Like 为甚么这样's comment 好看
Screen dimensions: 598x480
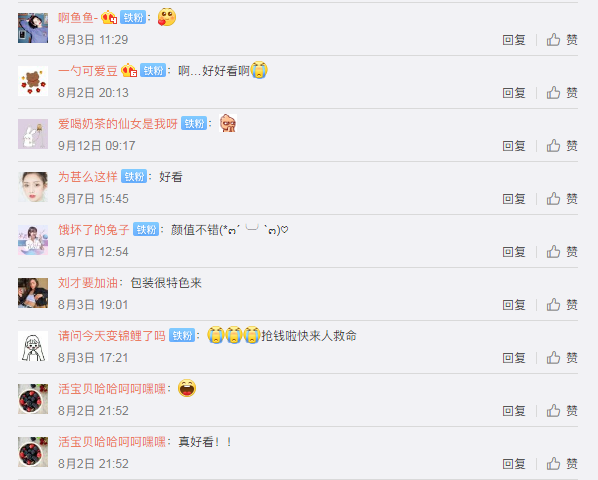[x=562, y=199]
